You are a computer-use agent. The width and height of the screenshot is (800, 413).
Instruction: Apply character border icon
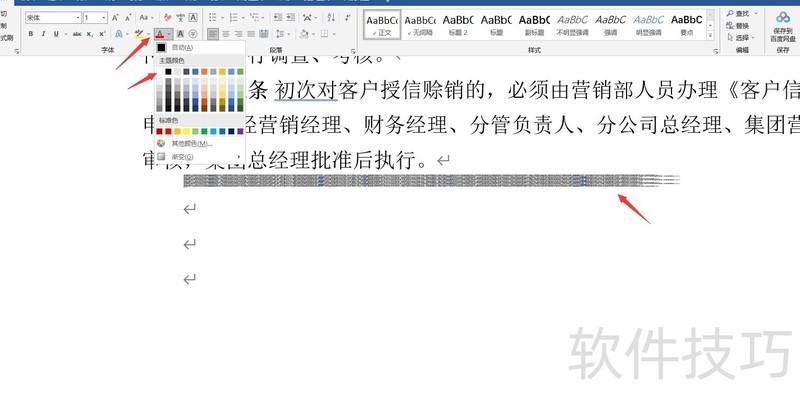click(193, 18)
